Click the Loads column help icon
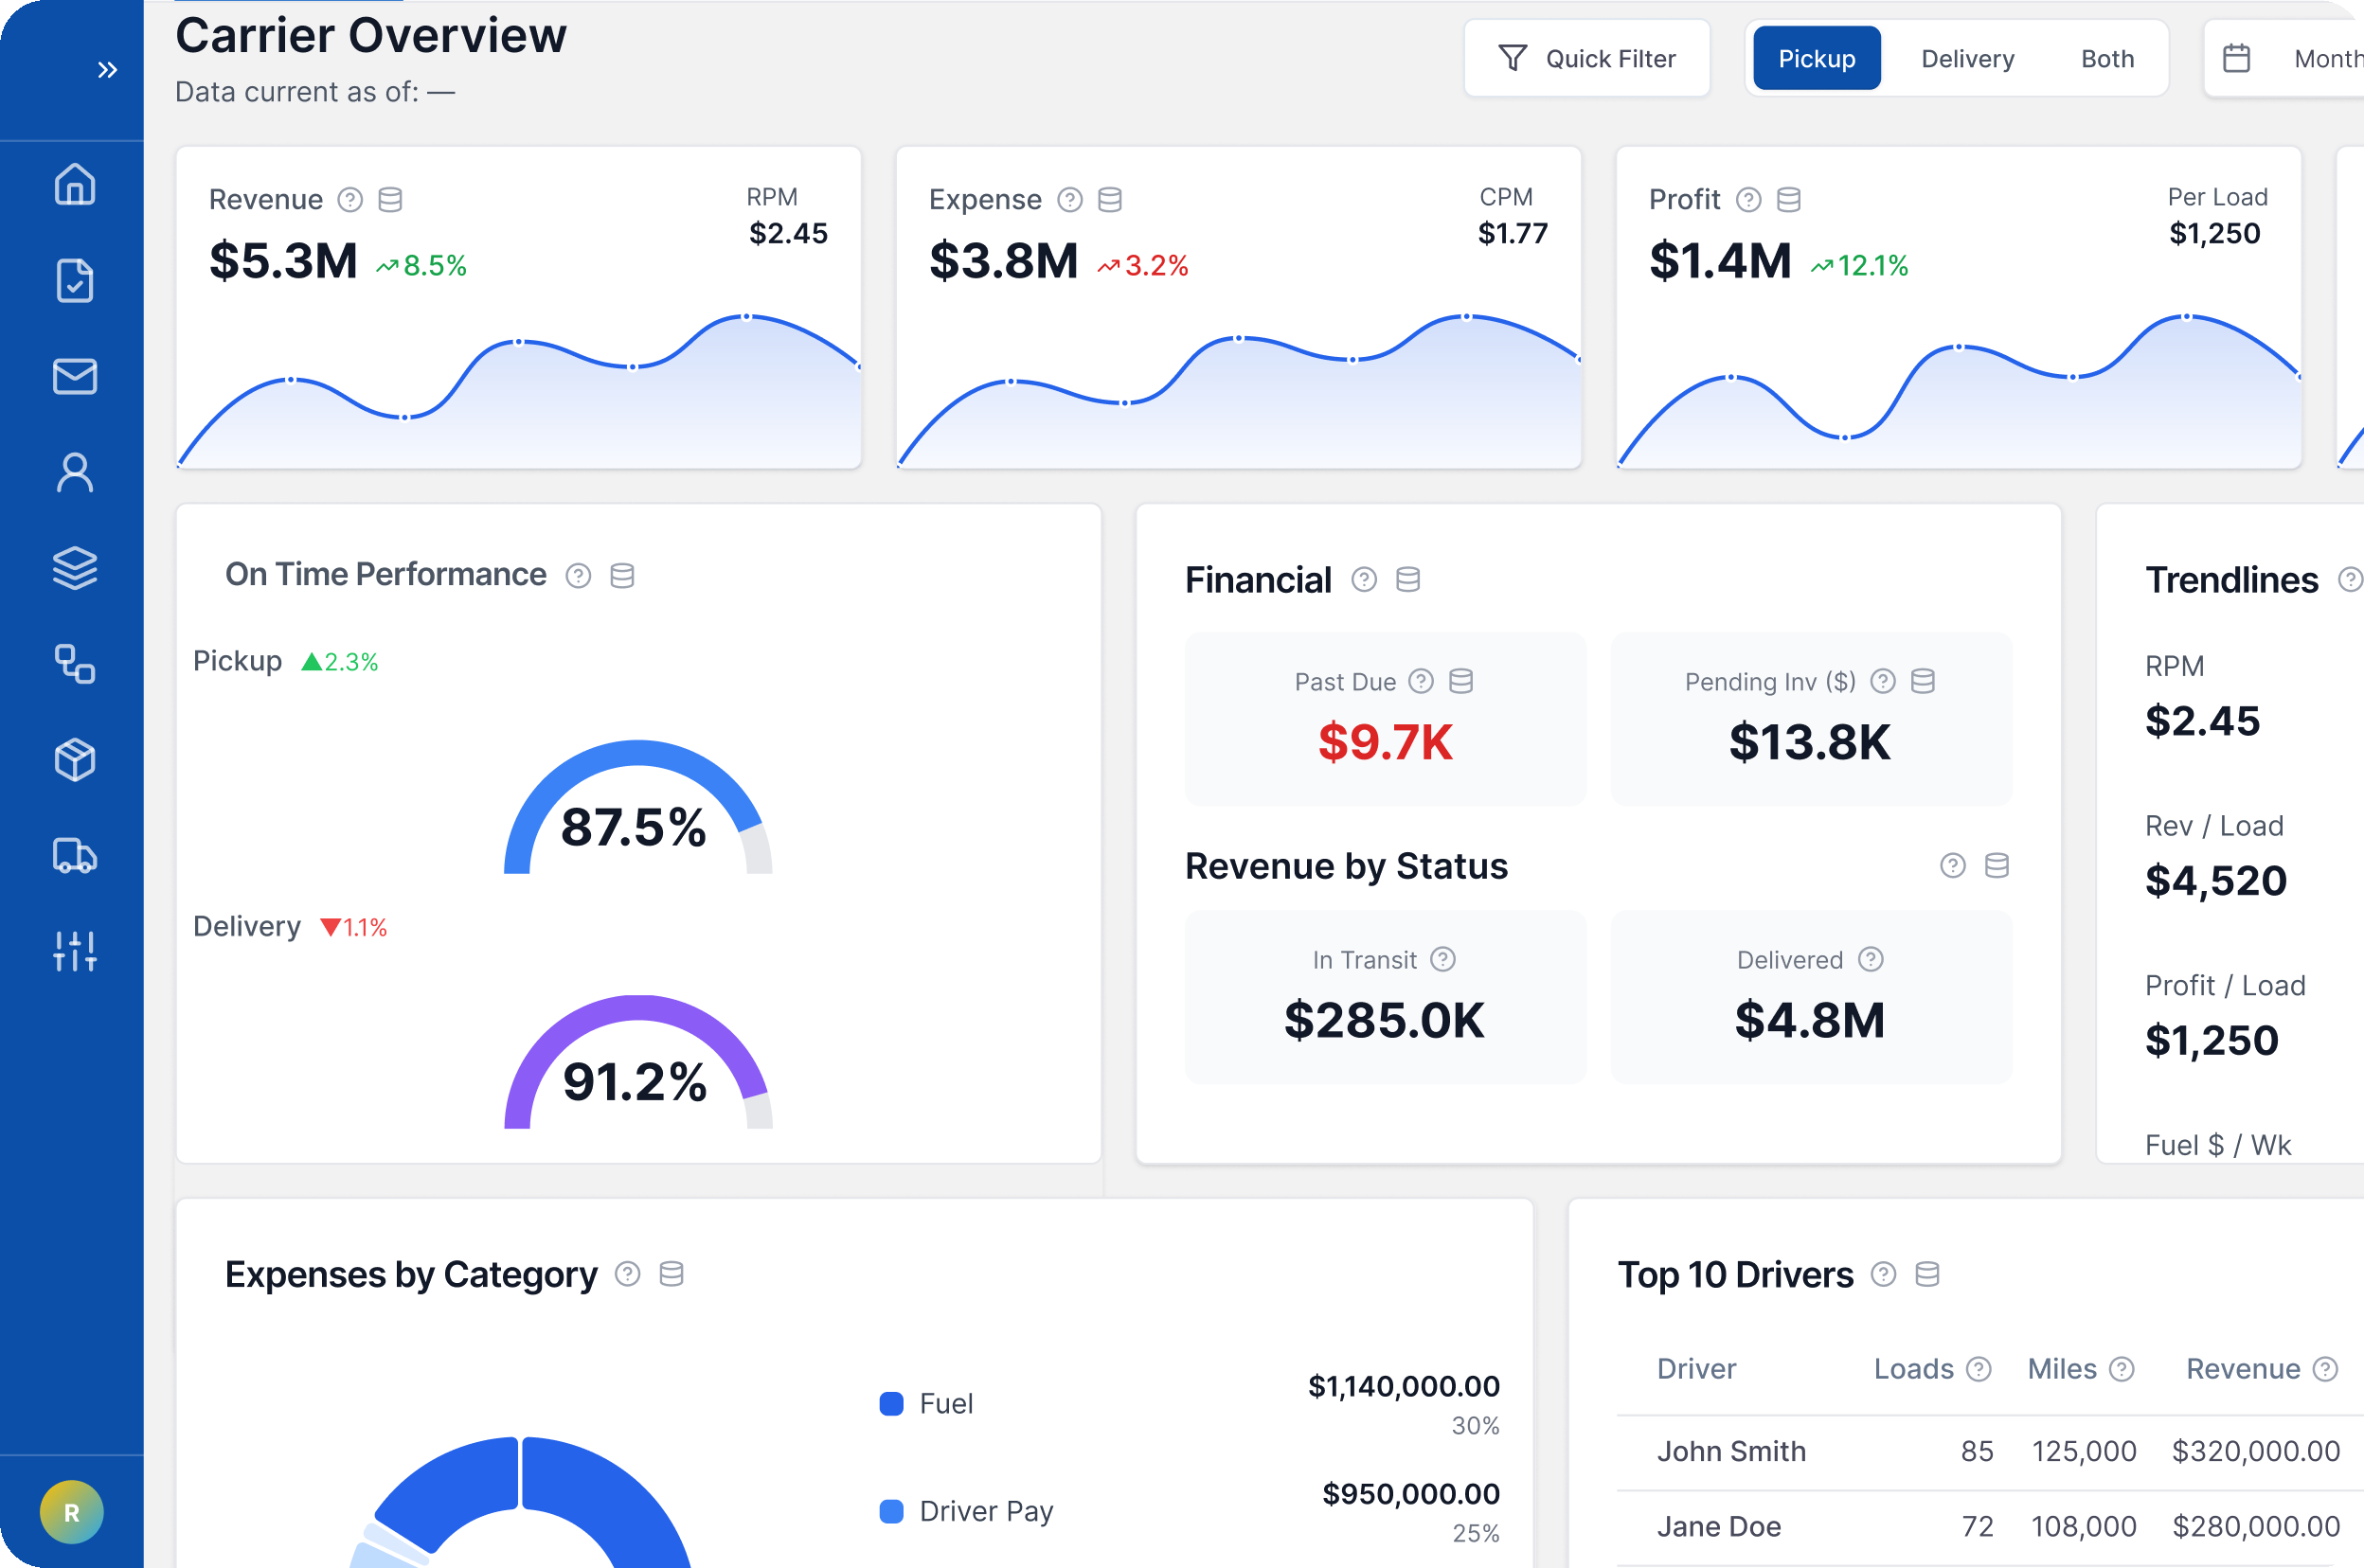The height and width of the screenshot is (1568, 2364). [1979, 1369]
